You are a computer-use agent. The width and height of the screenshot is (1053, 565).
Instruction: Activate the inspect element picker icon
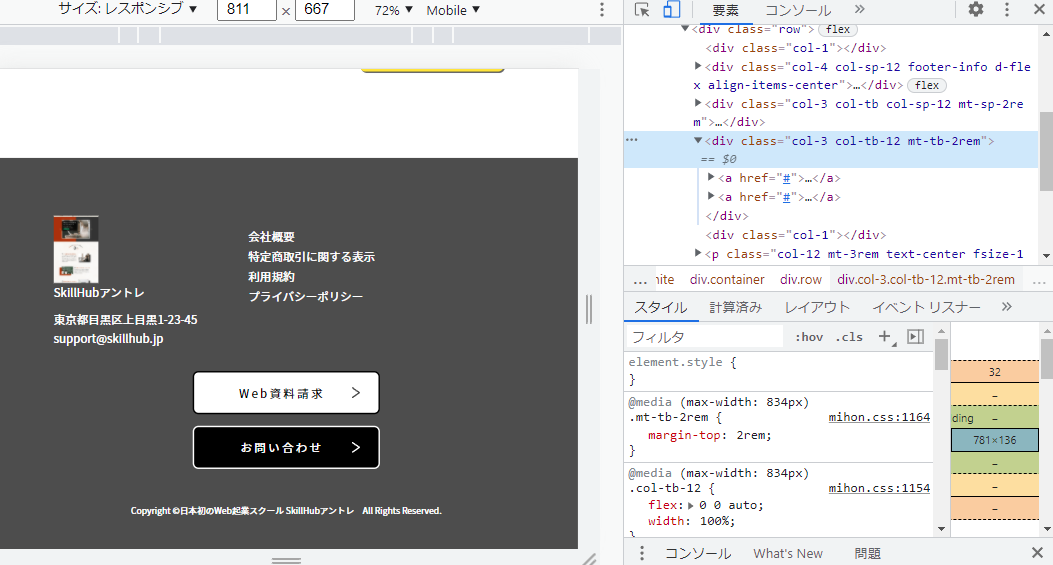click(x=642, y=9)
